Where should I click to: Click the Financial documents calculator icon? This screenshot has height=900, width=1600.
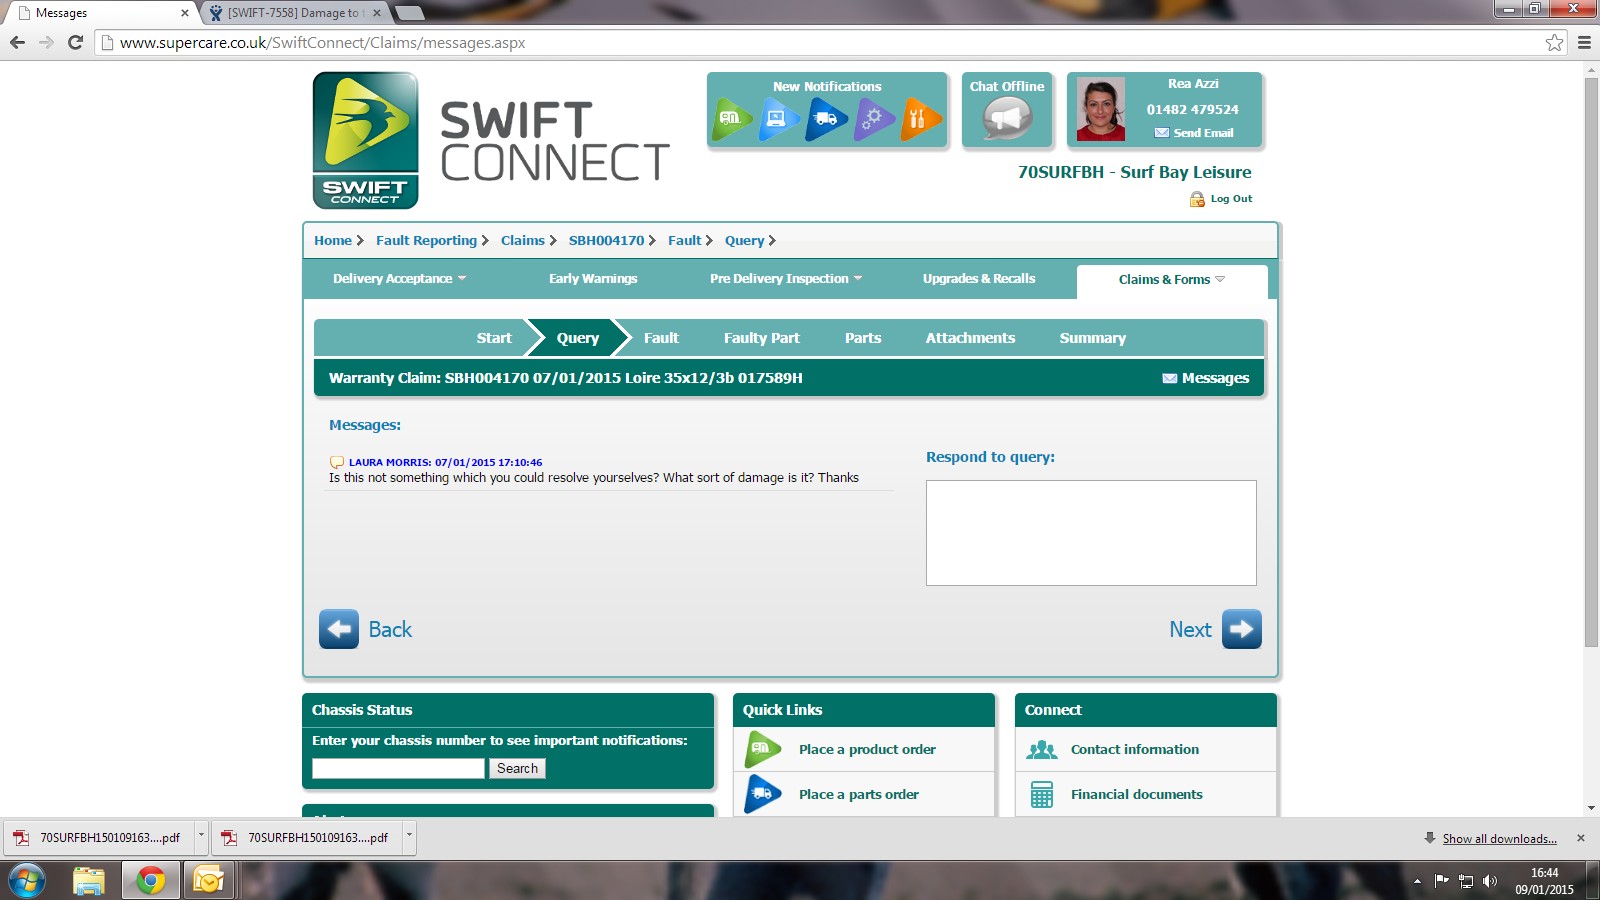coord(1042,794)
